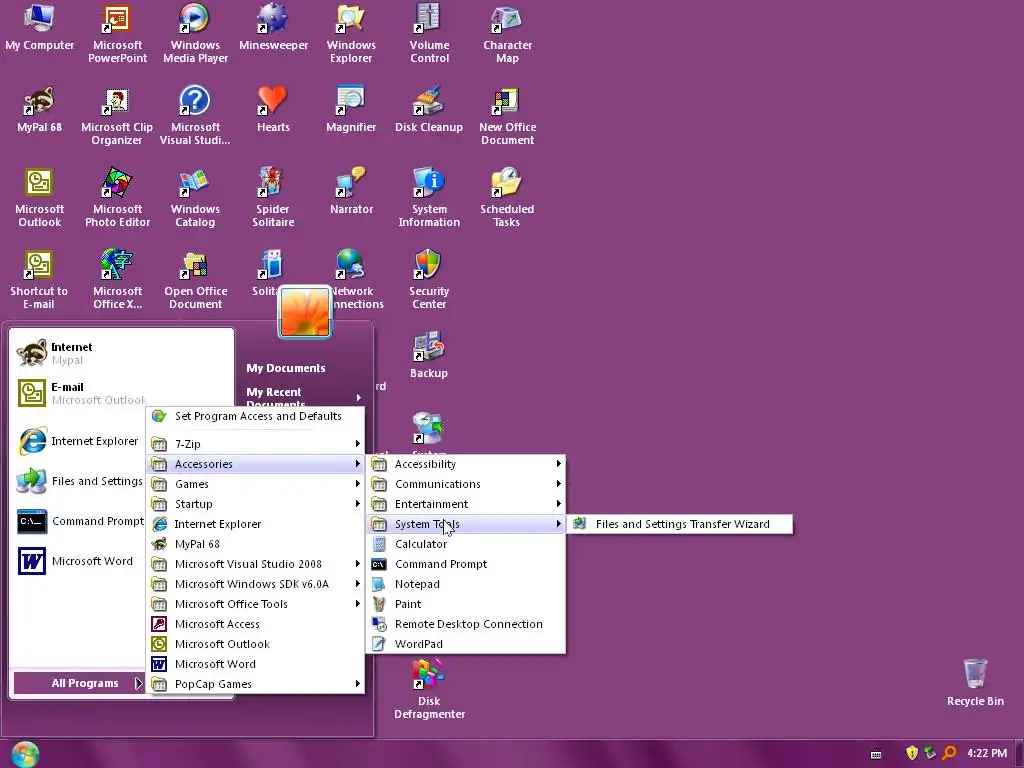Start Paint from Accessories menu
This screenshot has height=768, width=1024.
tap(466, 604)
